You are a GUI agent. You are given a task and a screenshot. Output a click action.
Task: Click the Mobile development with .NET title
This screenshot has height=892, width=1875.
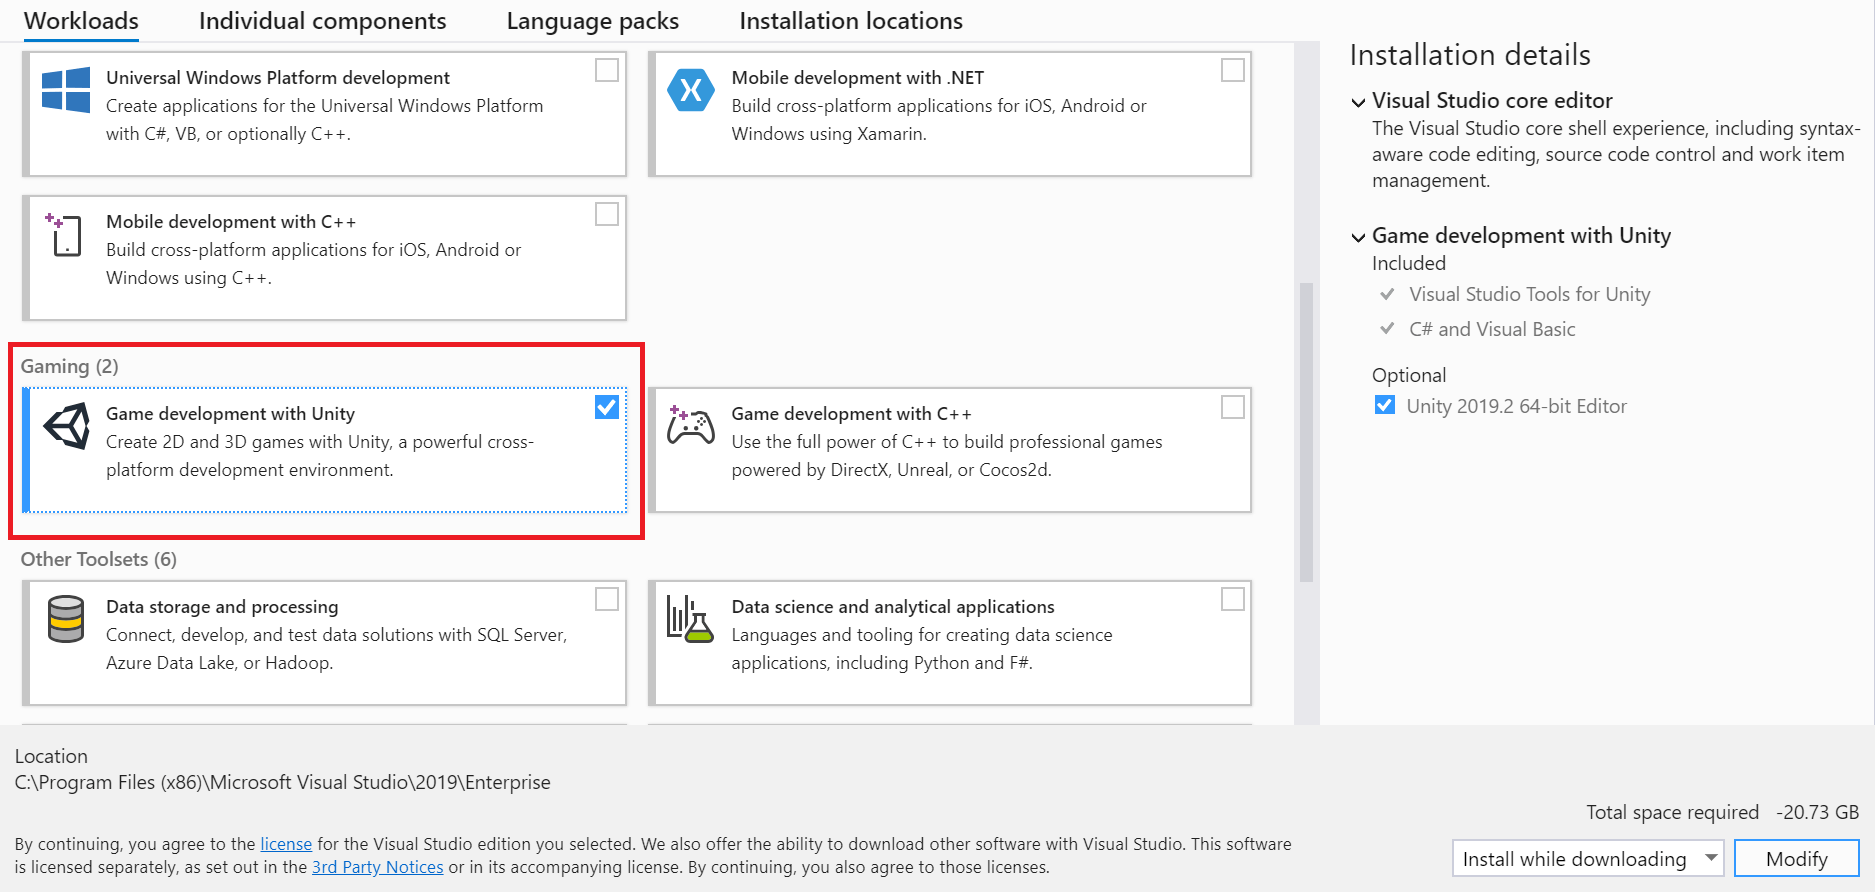858,78
